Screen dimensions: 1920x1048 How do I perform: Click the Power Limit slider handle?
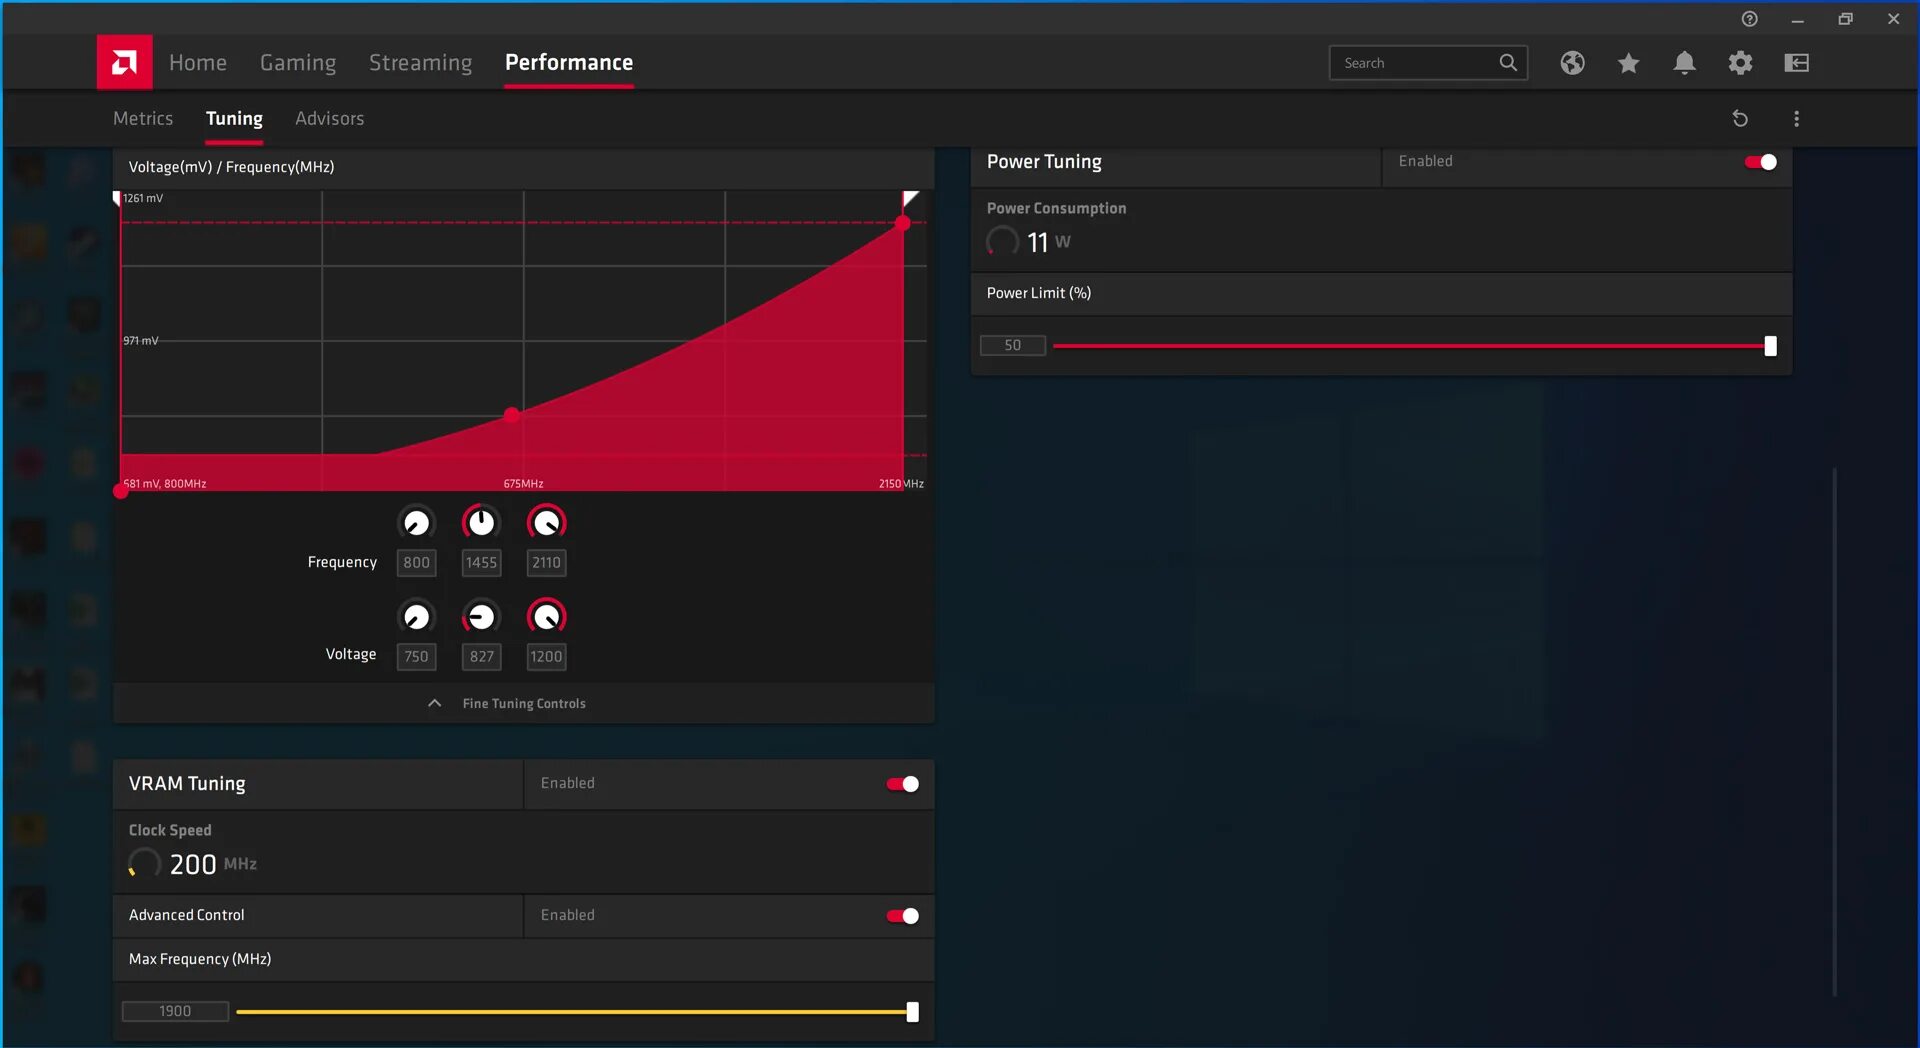point(1770,346)
